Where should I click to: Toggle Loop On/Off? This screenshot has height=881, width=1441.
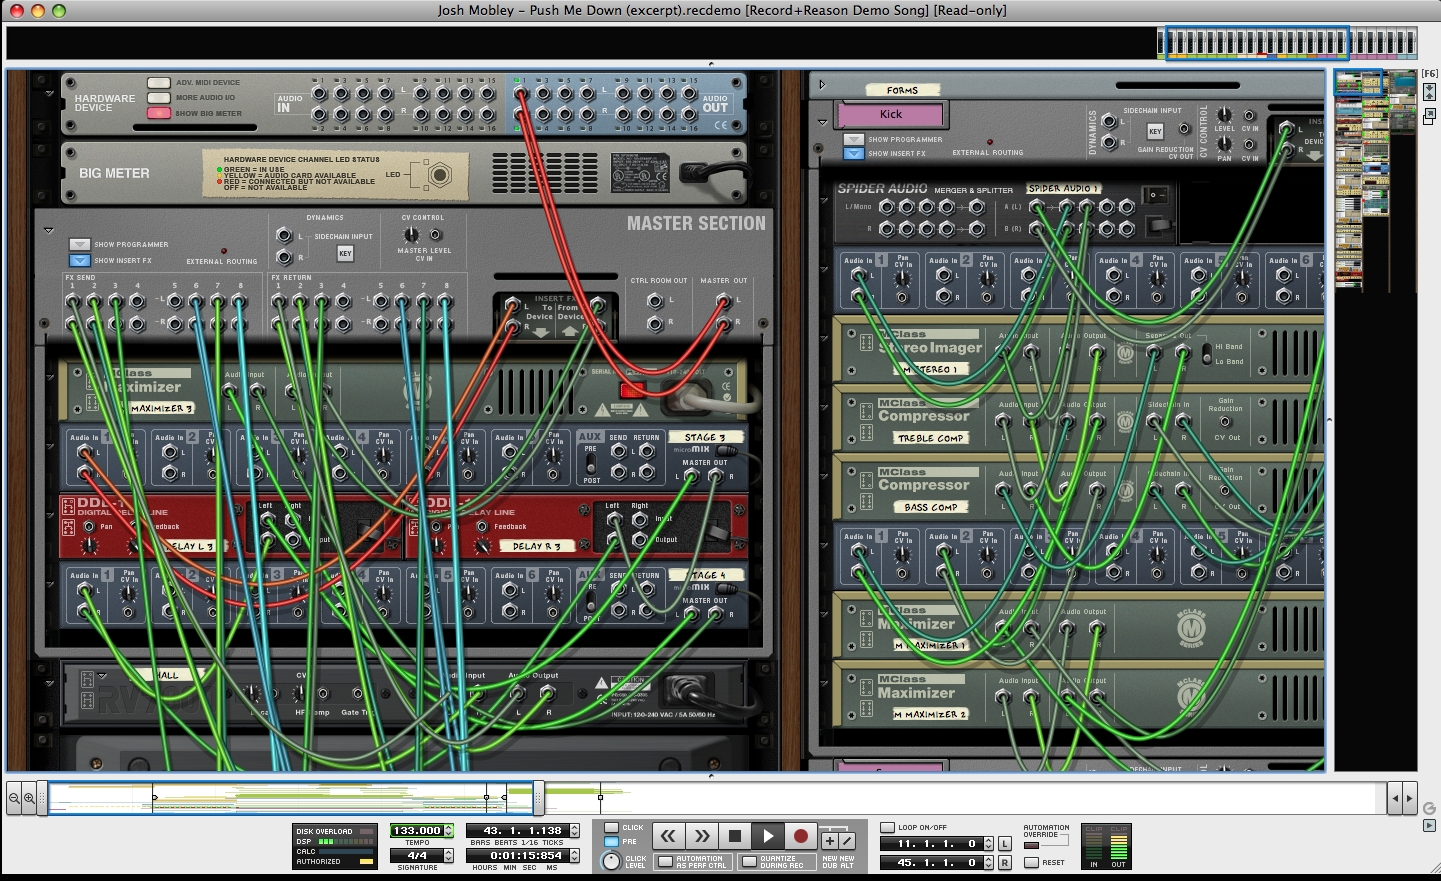pyautogui.click(x=887, y=828)
